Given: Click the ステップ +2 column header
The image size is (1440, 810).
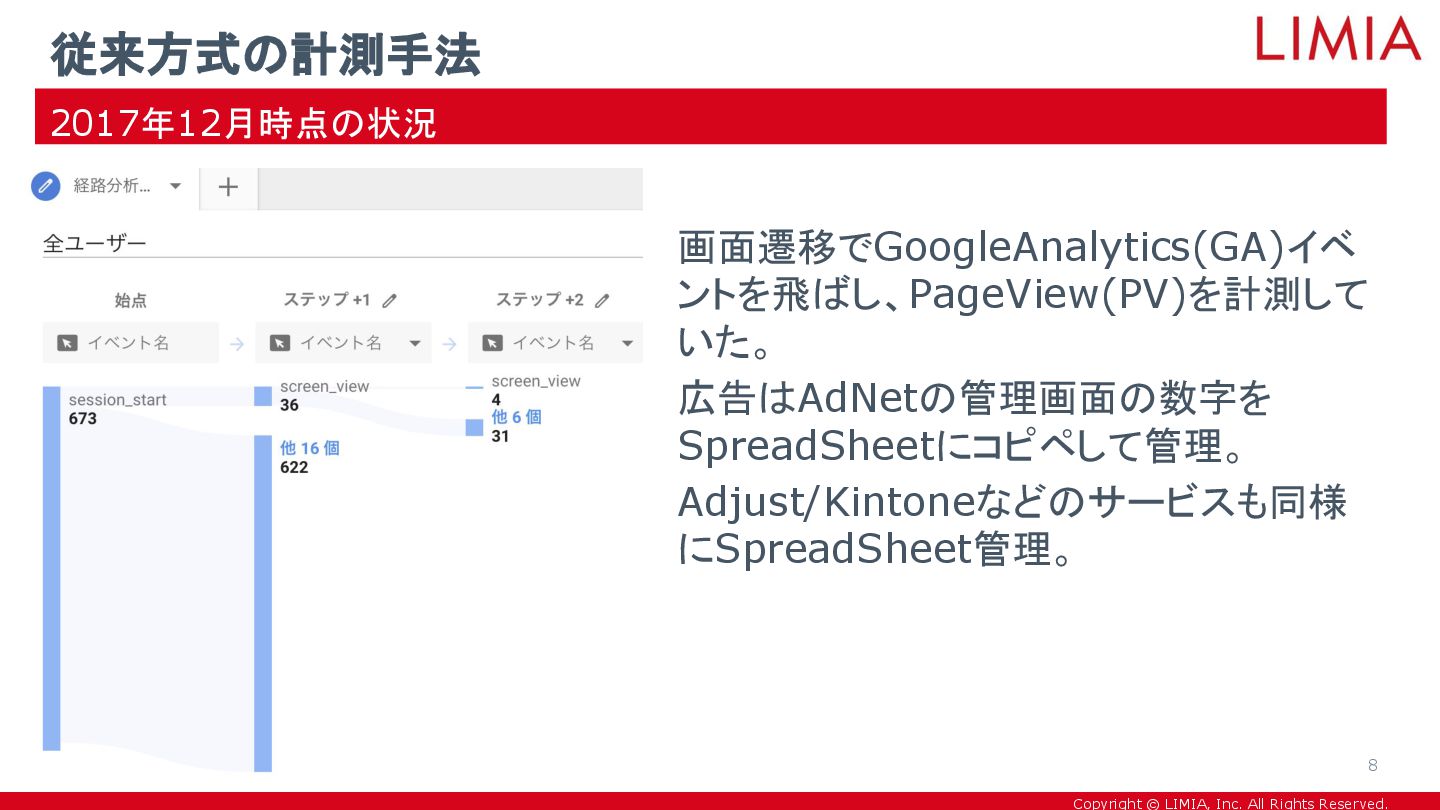Looking at the screenshot, I should click(x=539, y=300).
